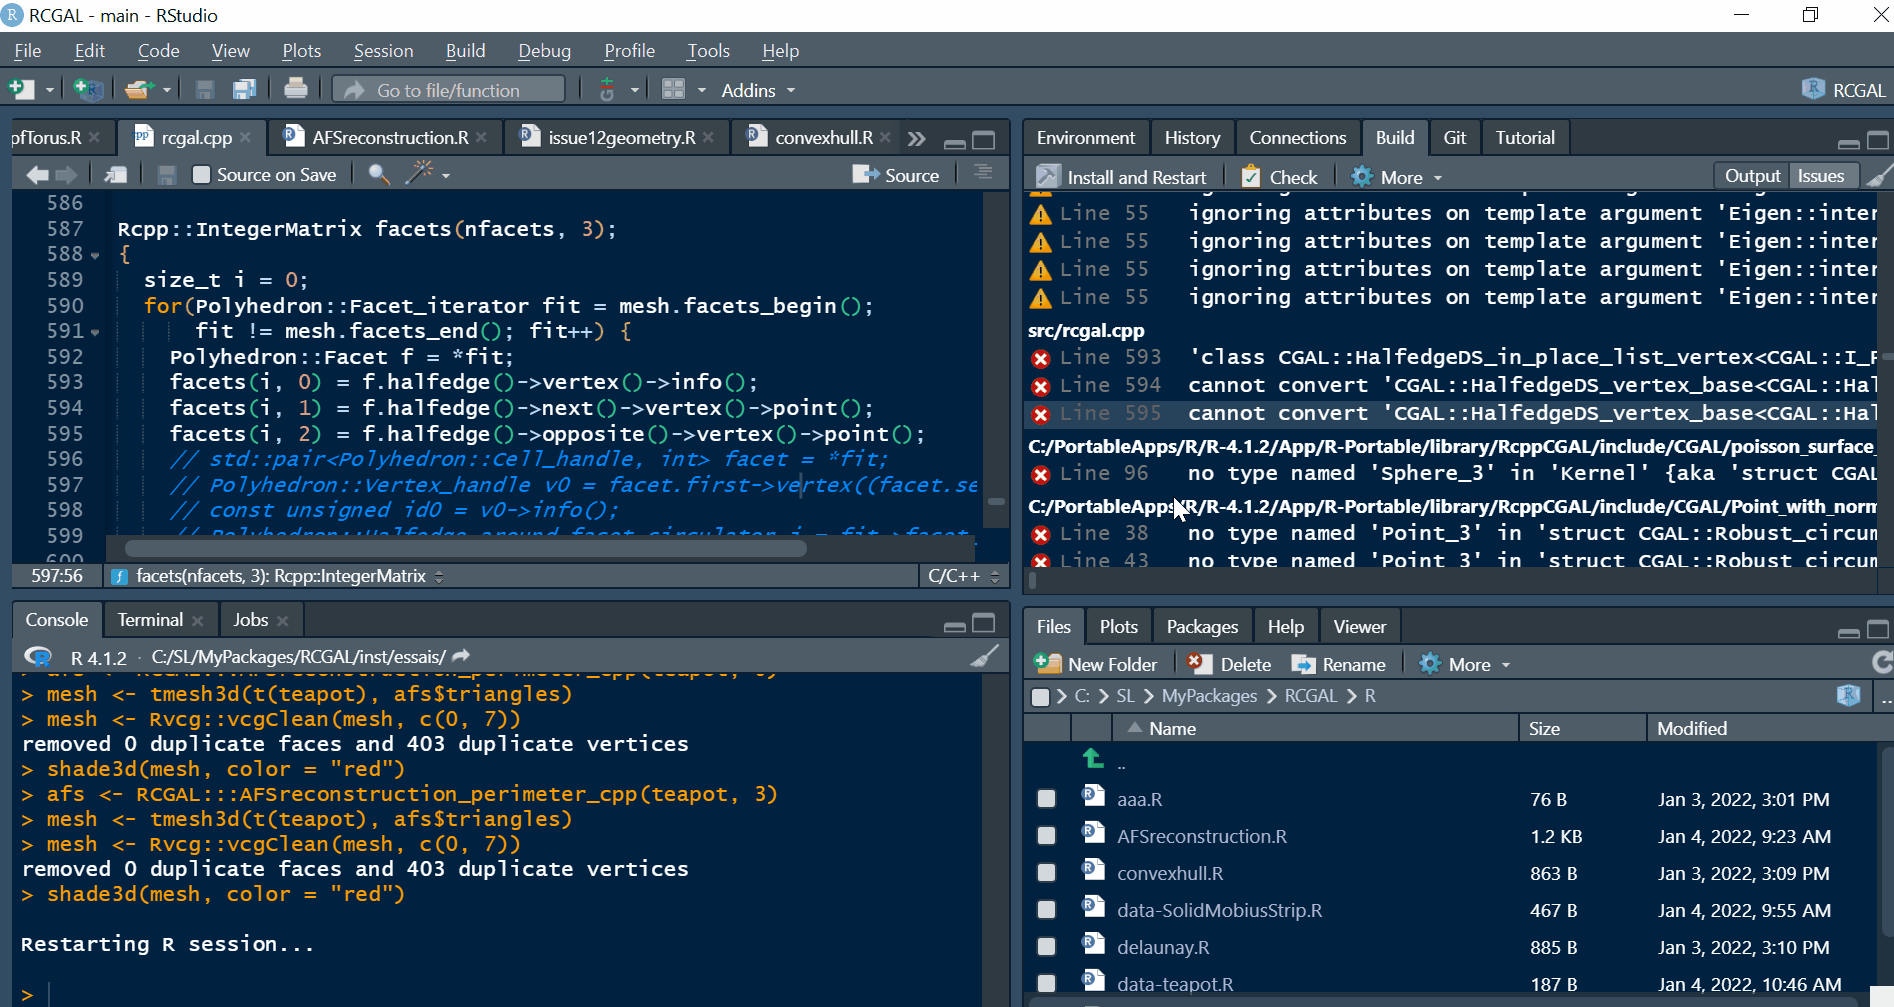
Task: Open an existing file using the folder toolbar icon
Action: click(137, 89)
